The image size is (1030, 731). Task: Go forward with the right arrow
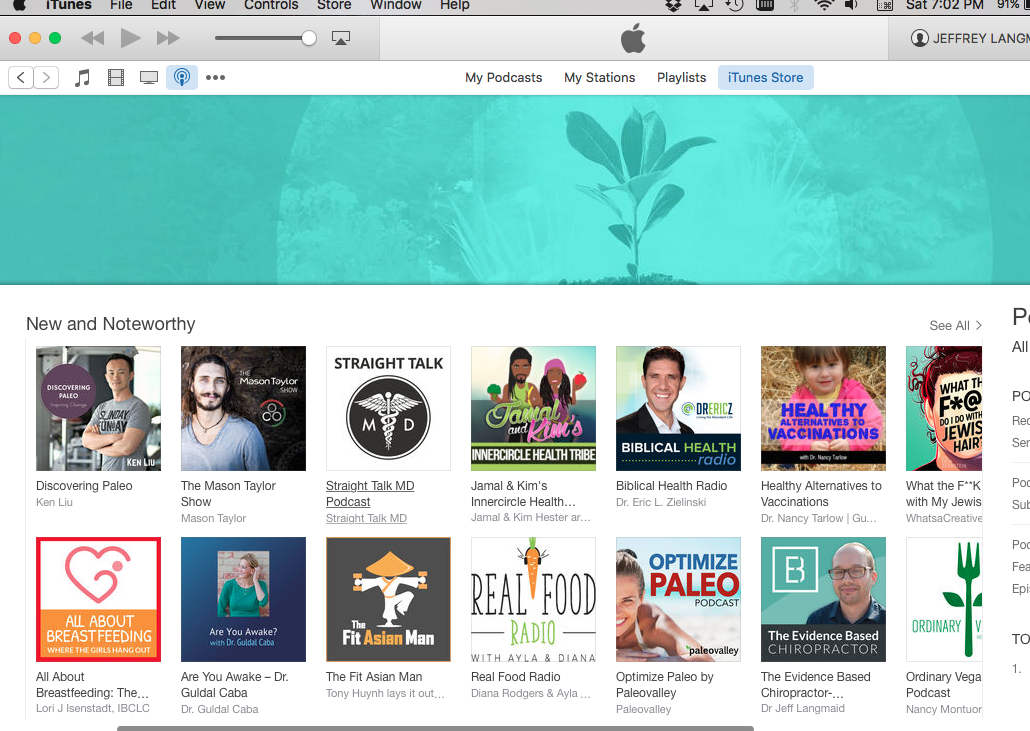tap(46, 78)
